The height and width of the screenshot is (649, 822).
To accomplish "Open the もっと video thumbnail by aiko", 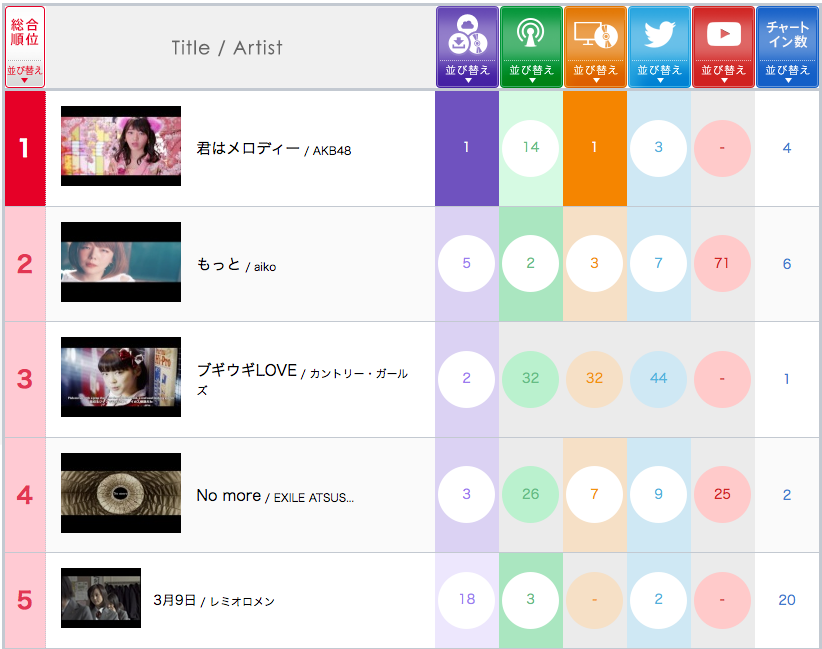I will pos(121,262).
